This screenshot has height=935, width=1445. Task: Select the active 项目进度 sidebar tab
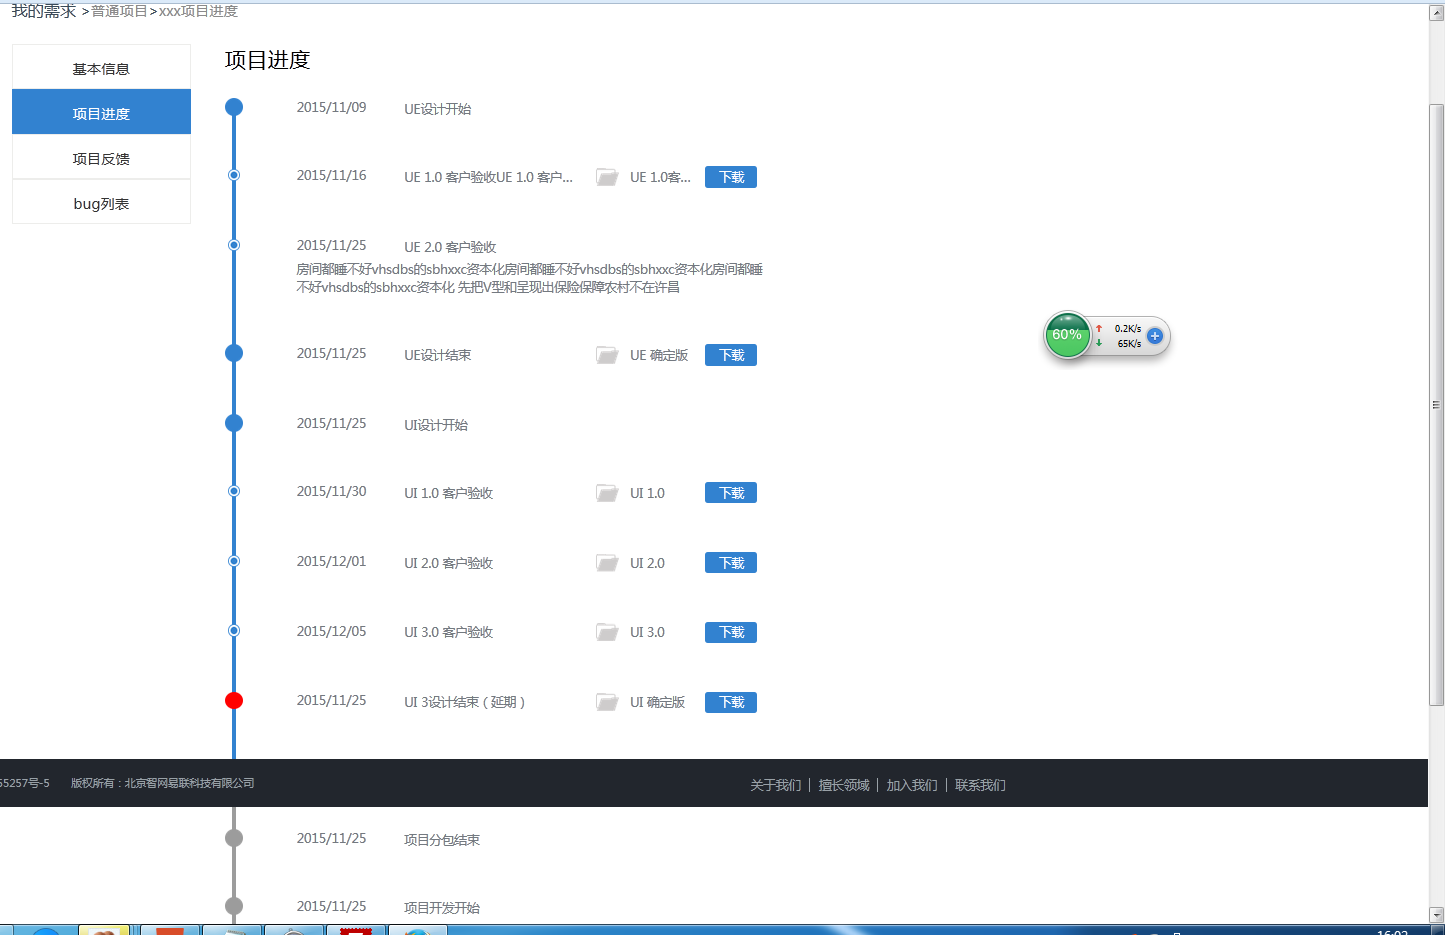[x=101, y=114]
